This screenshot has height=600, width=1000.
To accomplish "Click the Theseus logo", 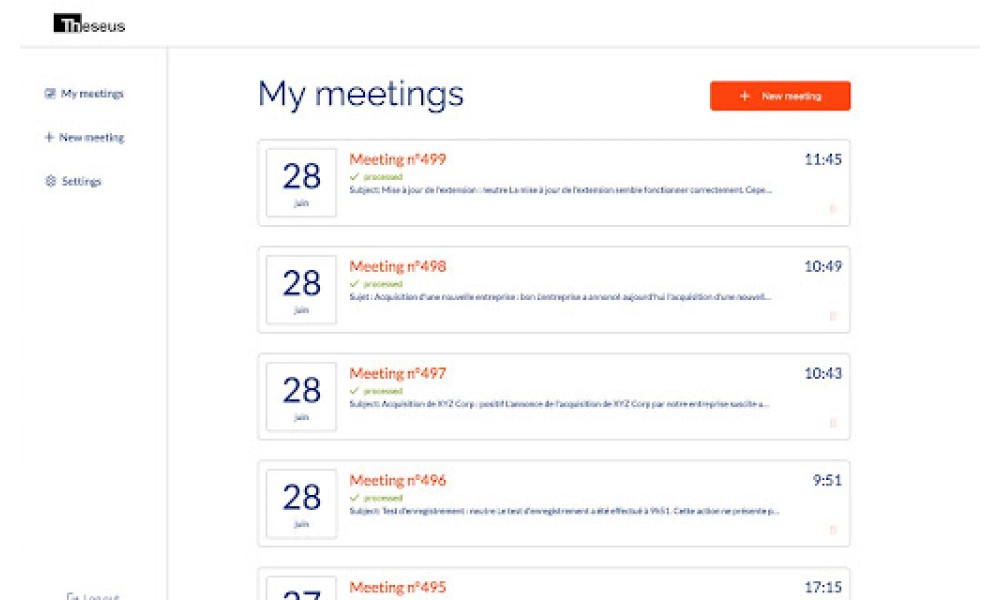I will click(89, 24).
